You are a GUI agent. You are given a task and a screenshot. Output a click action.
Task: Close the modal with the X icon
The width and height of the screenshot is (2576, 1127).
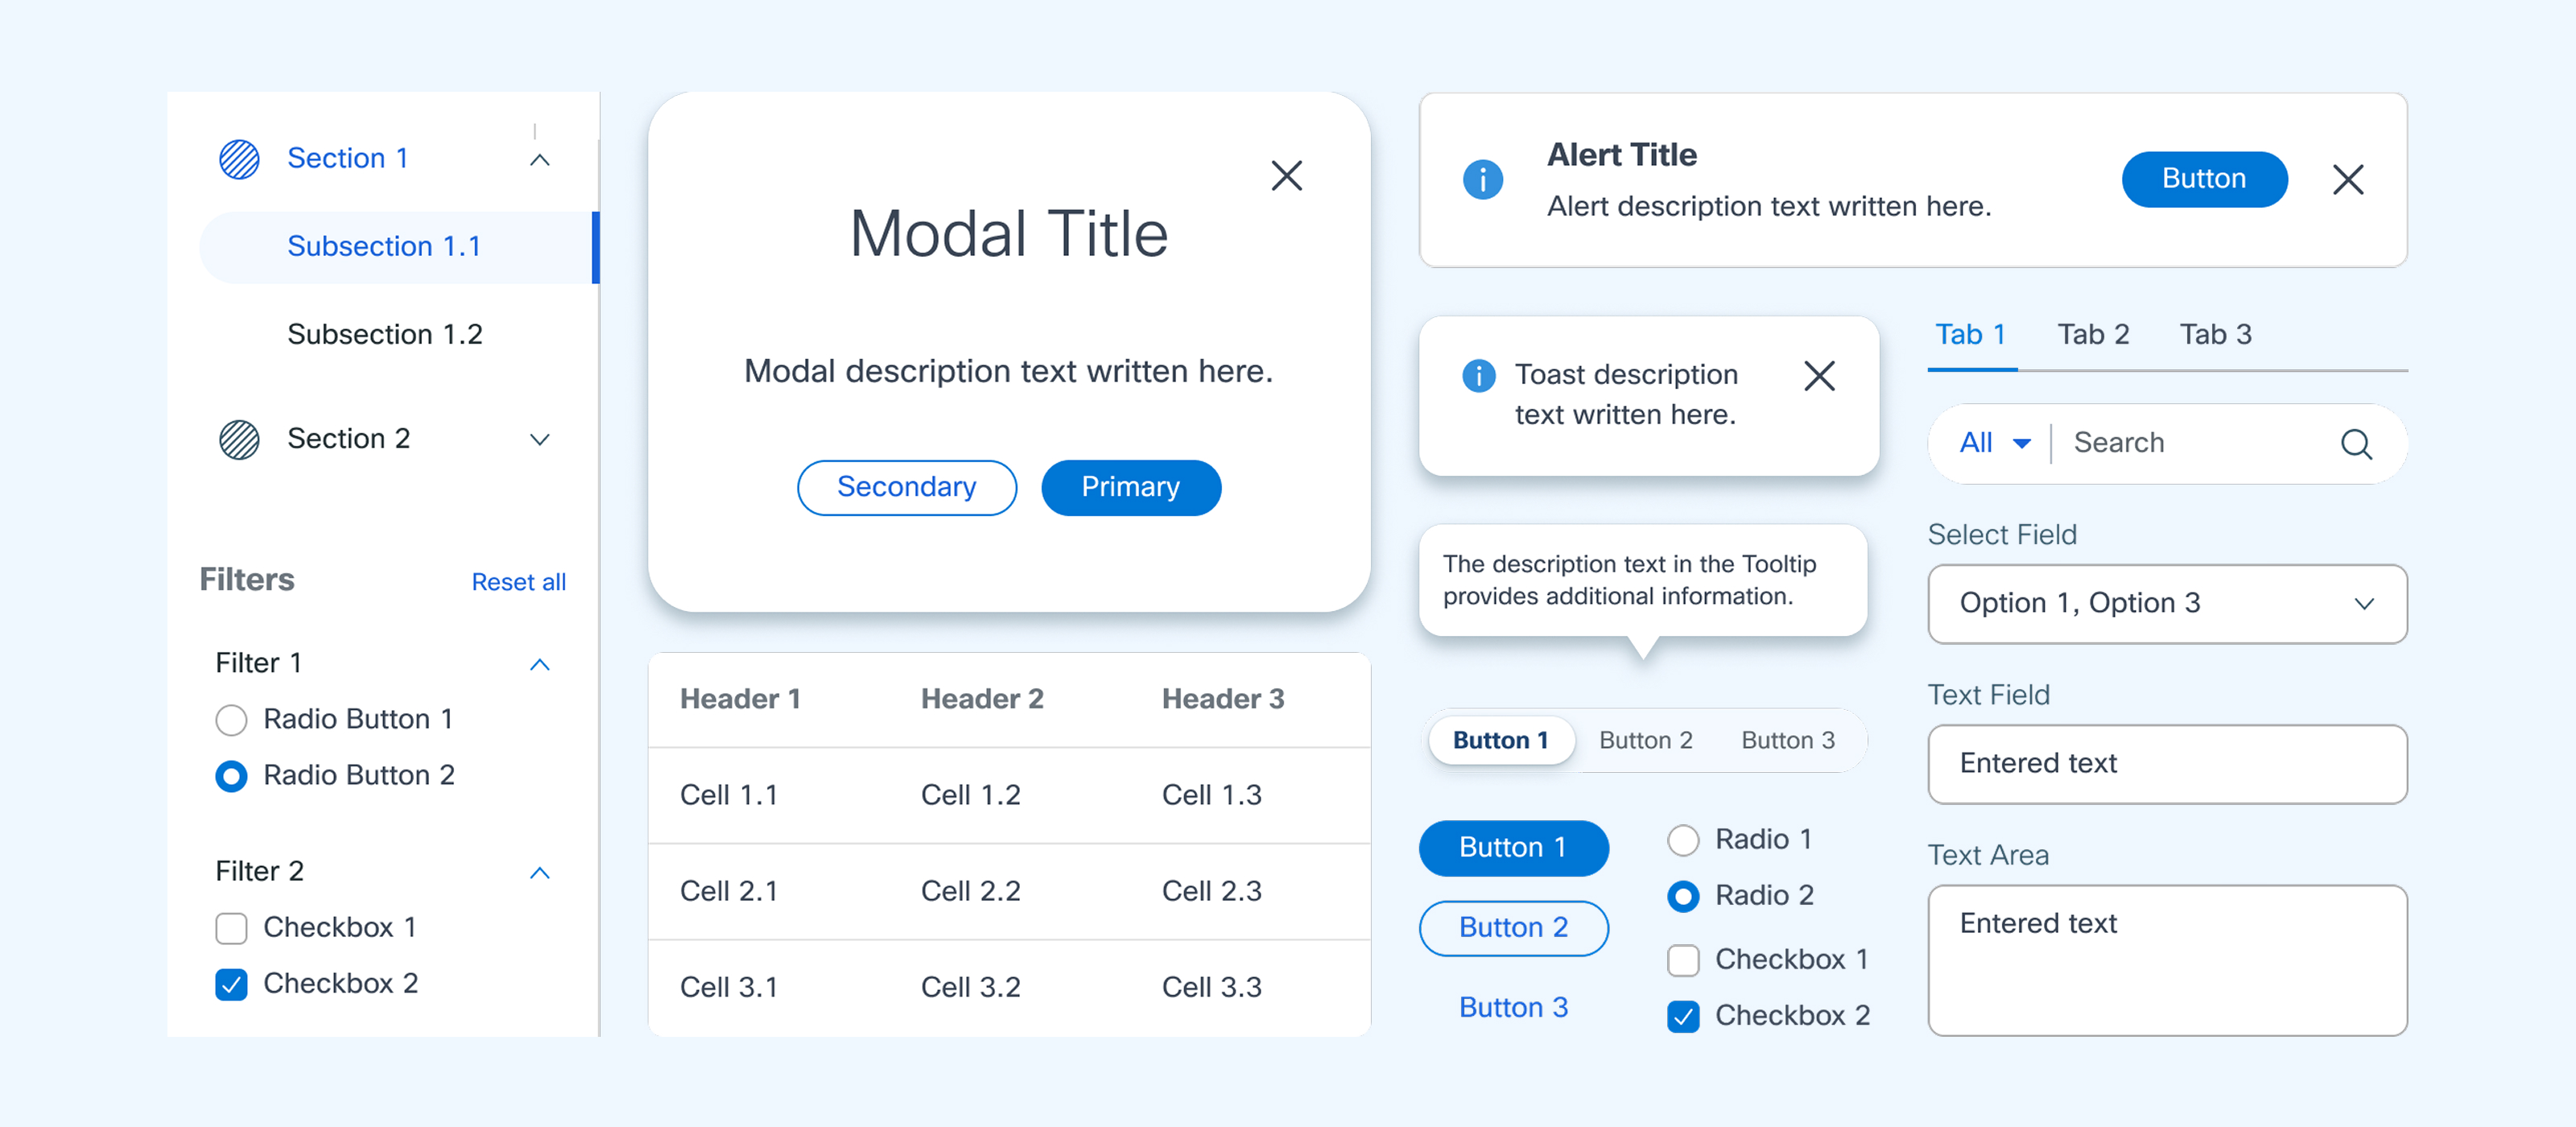[x=1286, y=176]
